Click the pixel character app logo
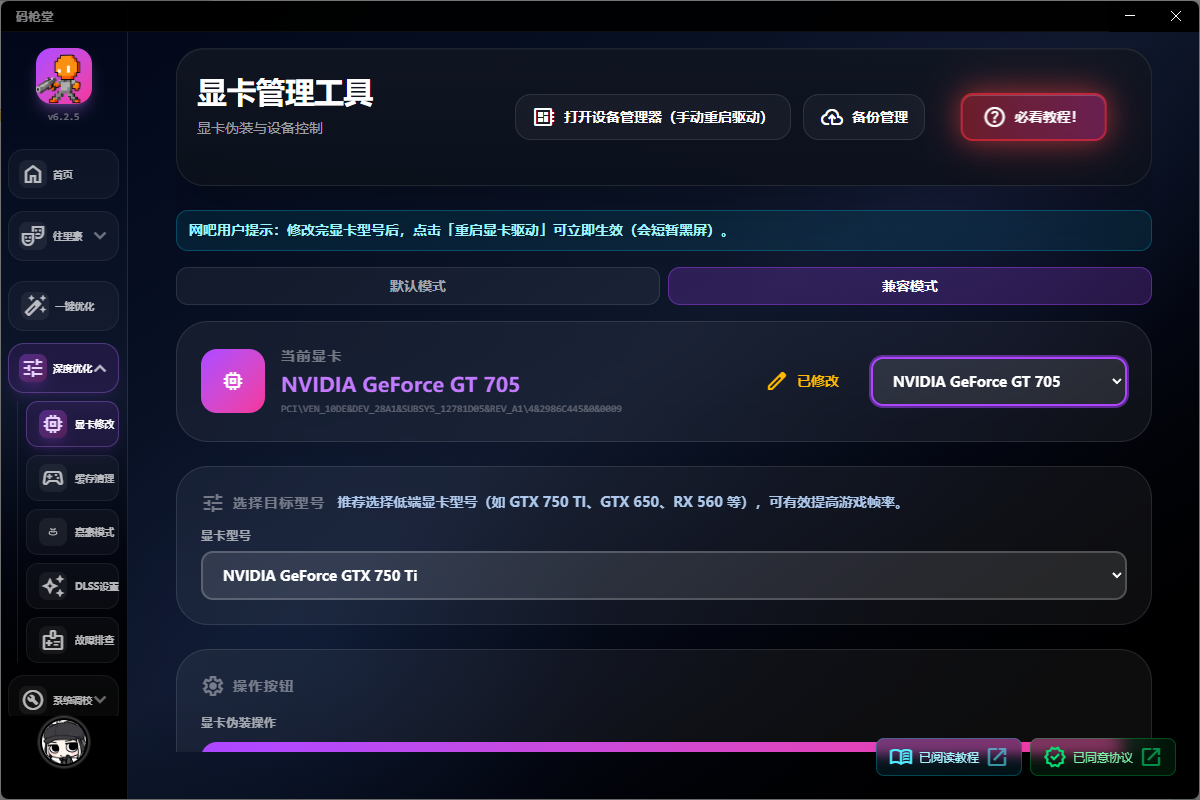The width and height of the screenshot is (1200, 800). pyautogui.click(x=64, y=77)
